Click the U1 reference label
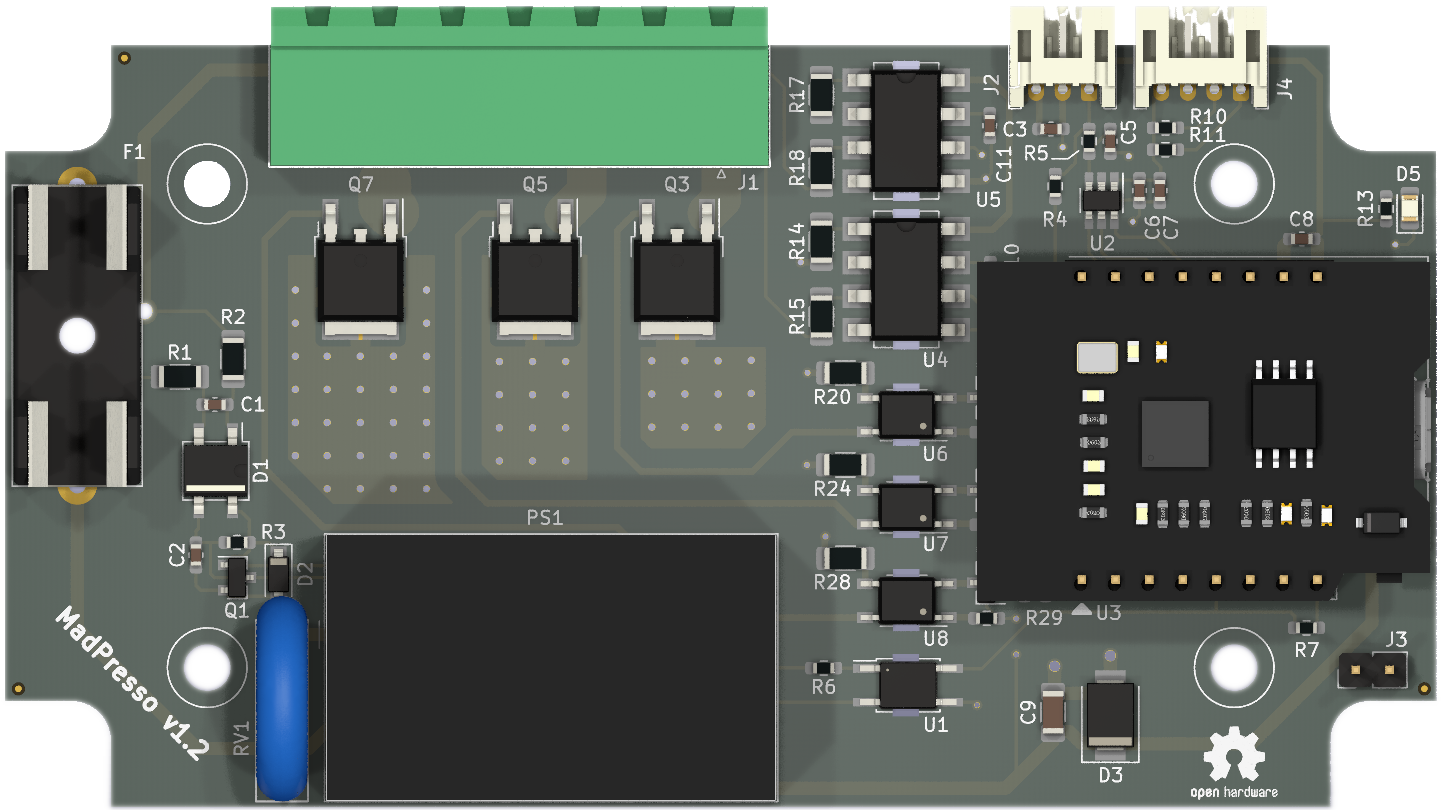Screen dimensions: 1452x810 (936, 725)
